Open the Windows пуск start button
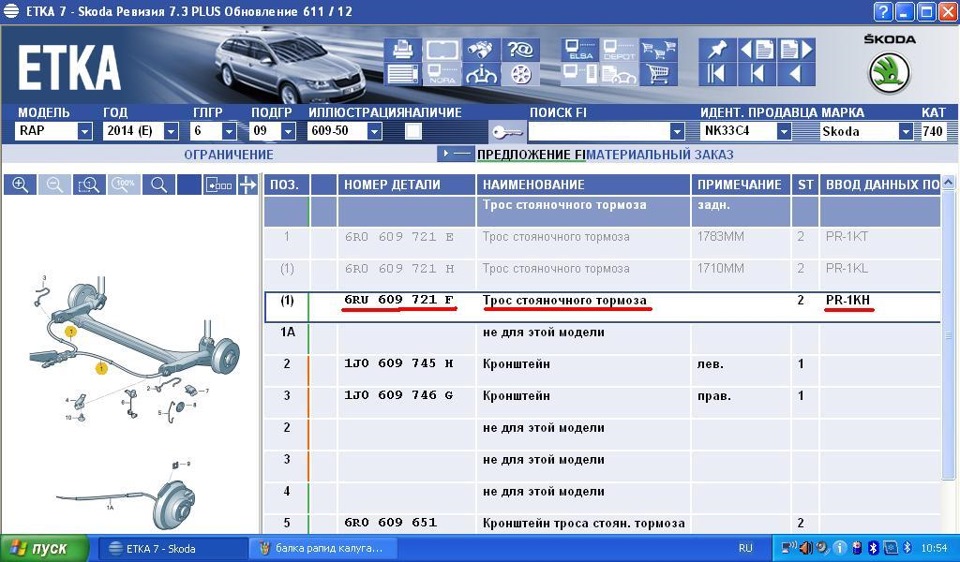960x562 pixels. pyautogui.click(x=44, y=548)
